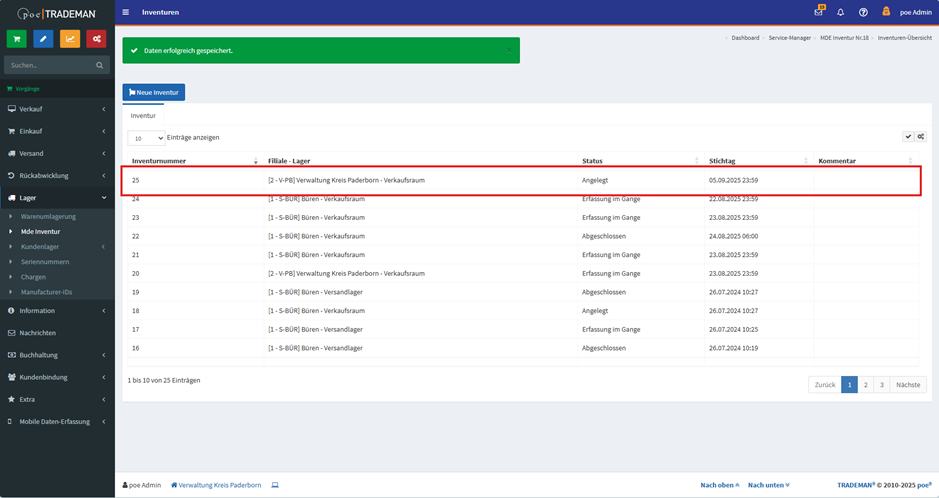
Task: Expand the Buchhaltung sidebar menu
Action: coord(57,355)
